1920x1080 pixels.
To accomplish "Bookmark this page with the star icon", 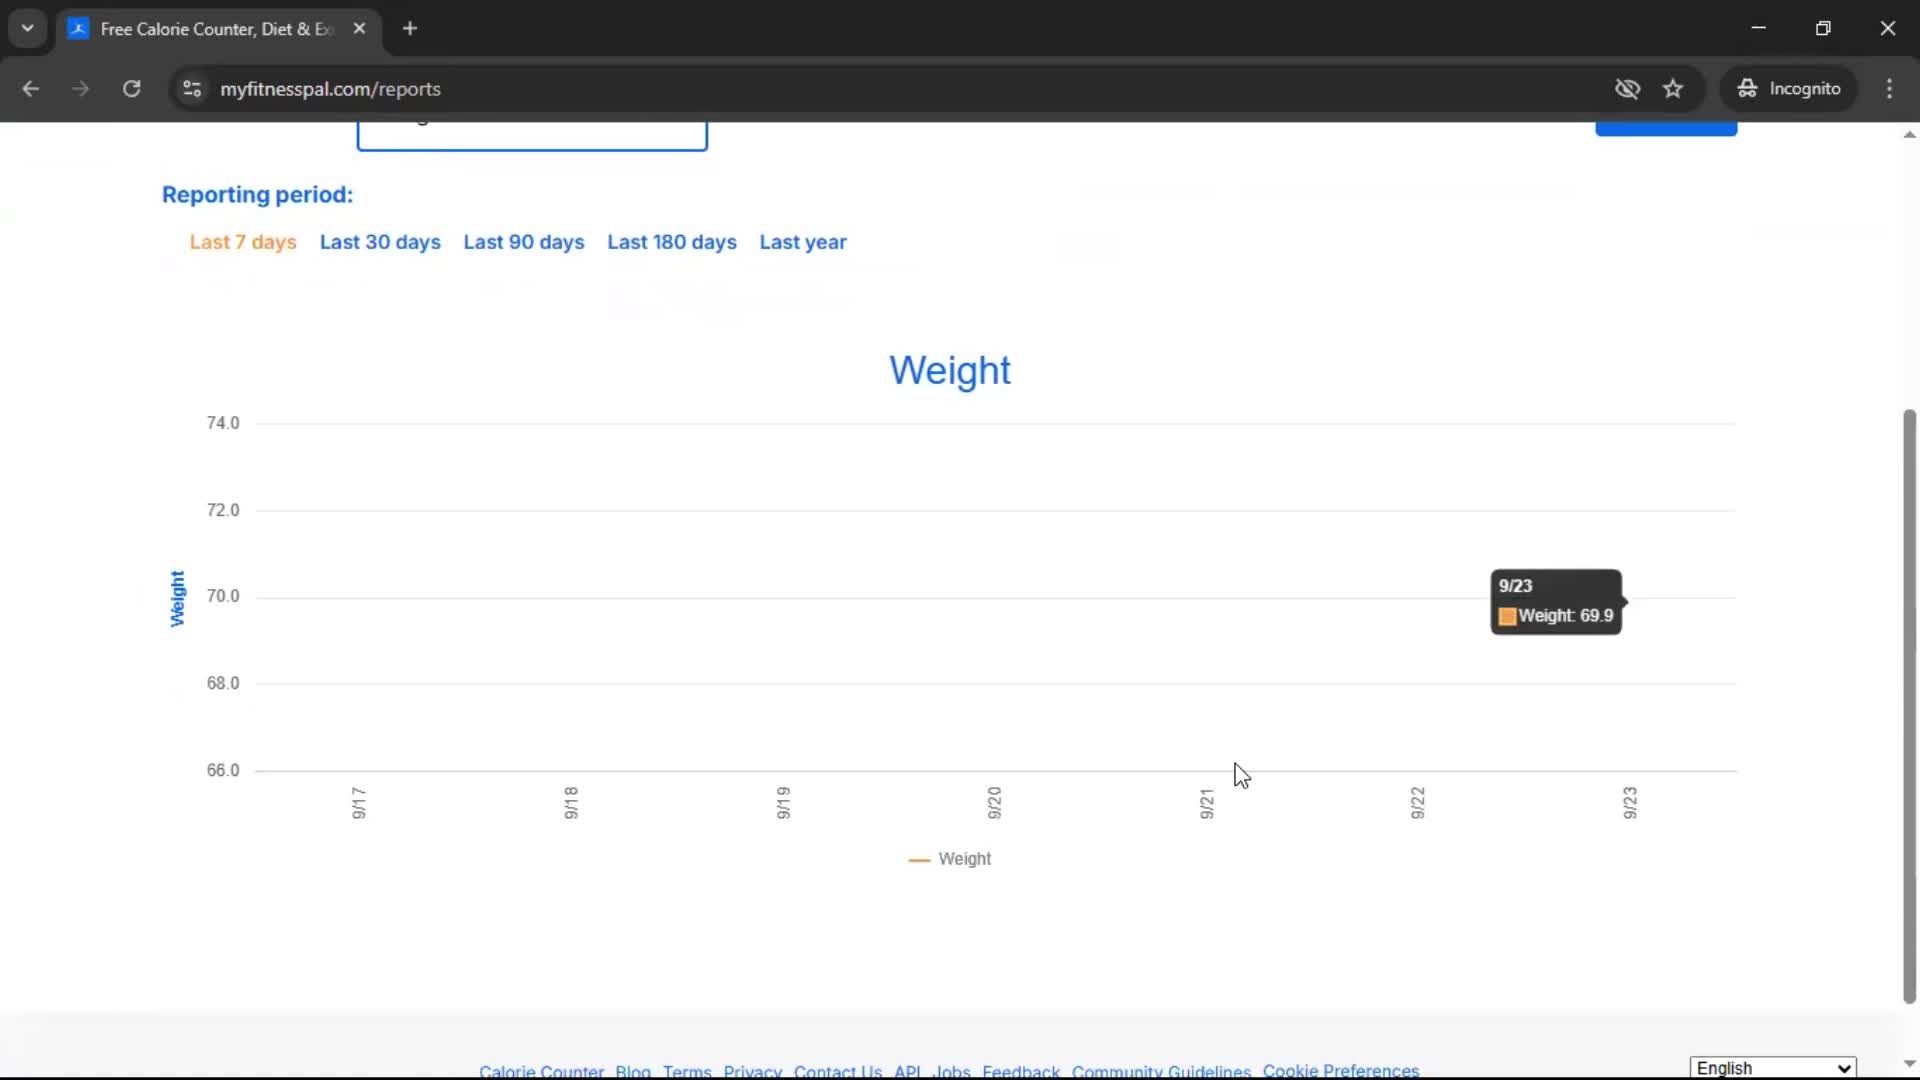I will click(x=1673, y=88).
